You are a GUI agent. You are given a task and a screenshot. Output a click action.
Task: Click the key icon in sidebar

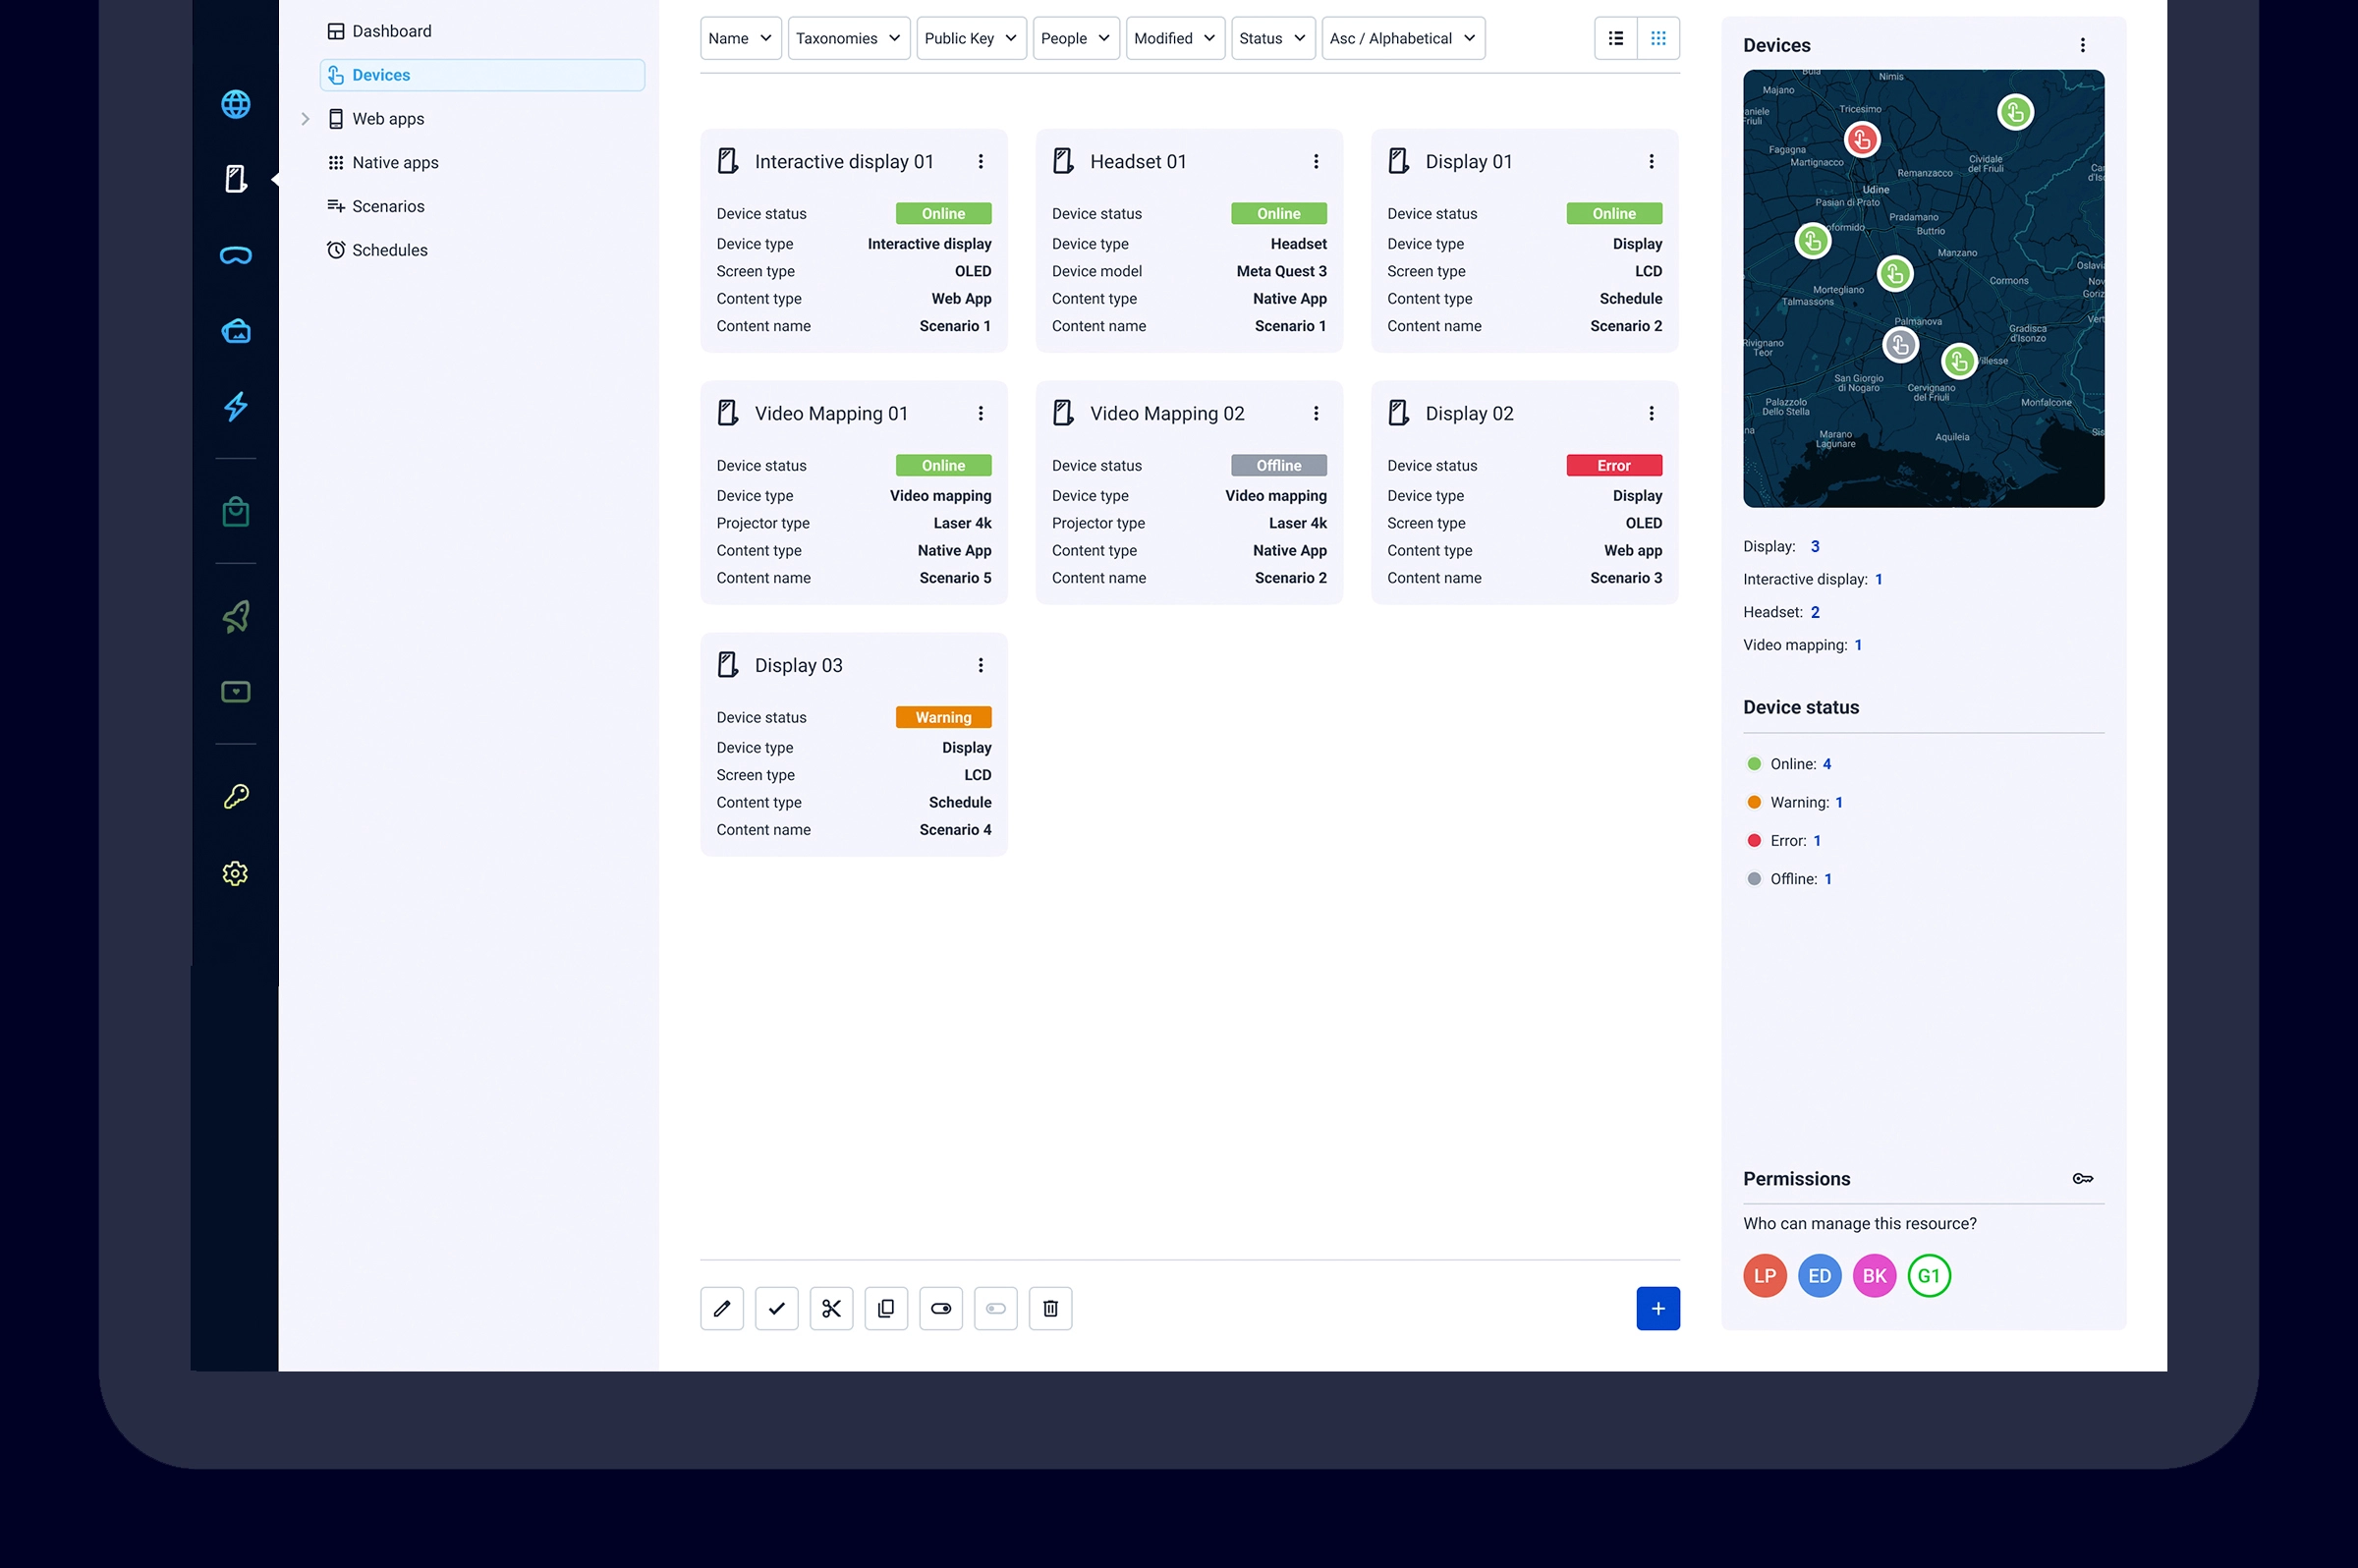coord(236,797)
